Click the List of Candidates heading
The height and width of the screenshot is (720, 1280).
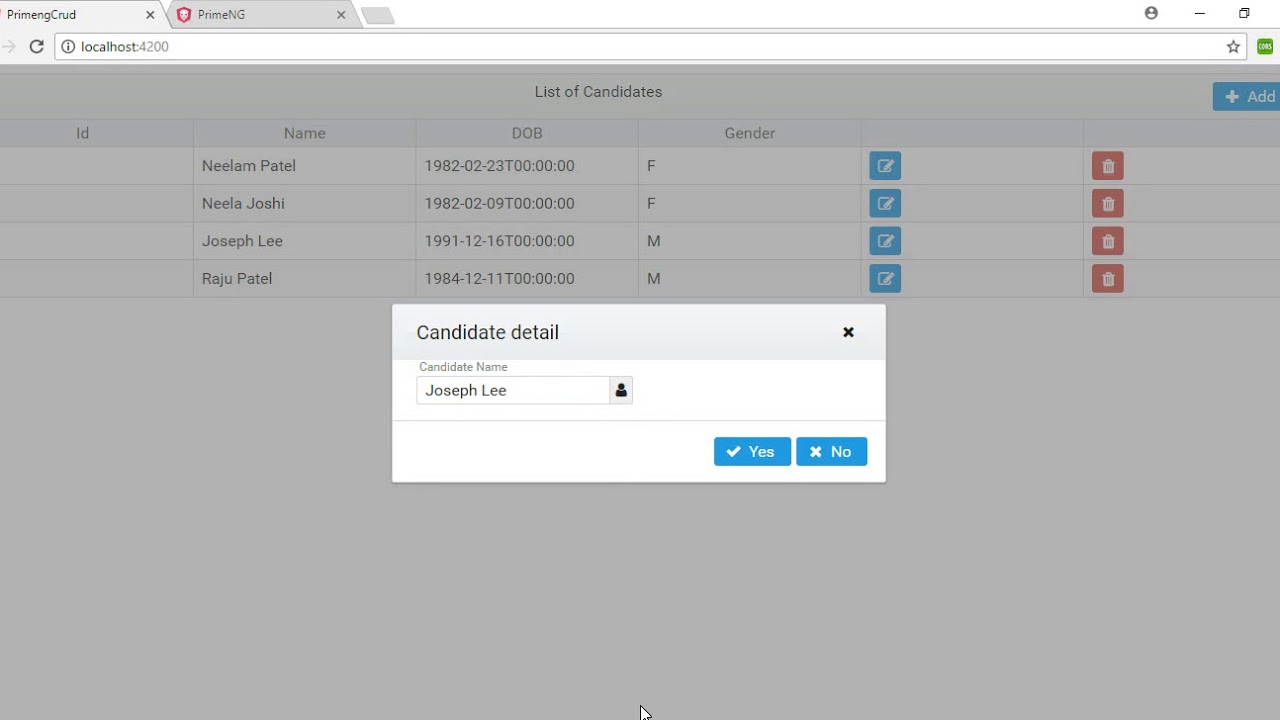598,92
